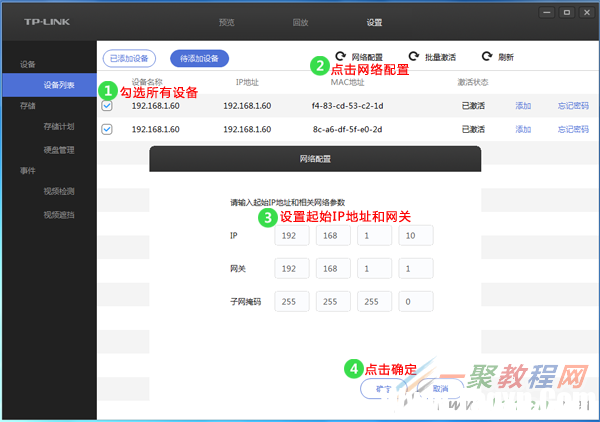Image resolution: width=600 pixels, height=422 pixels.
Task: Open 存储计划 in the sidebar
Action: point(59,127)
